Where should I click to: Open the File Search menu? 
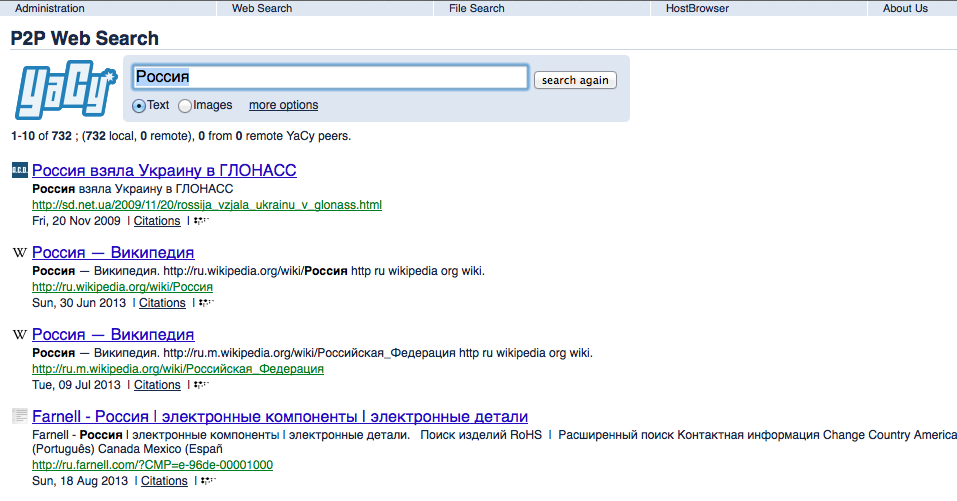(x=477, y=9)
